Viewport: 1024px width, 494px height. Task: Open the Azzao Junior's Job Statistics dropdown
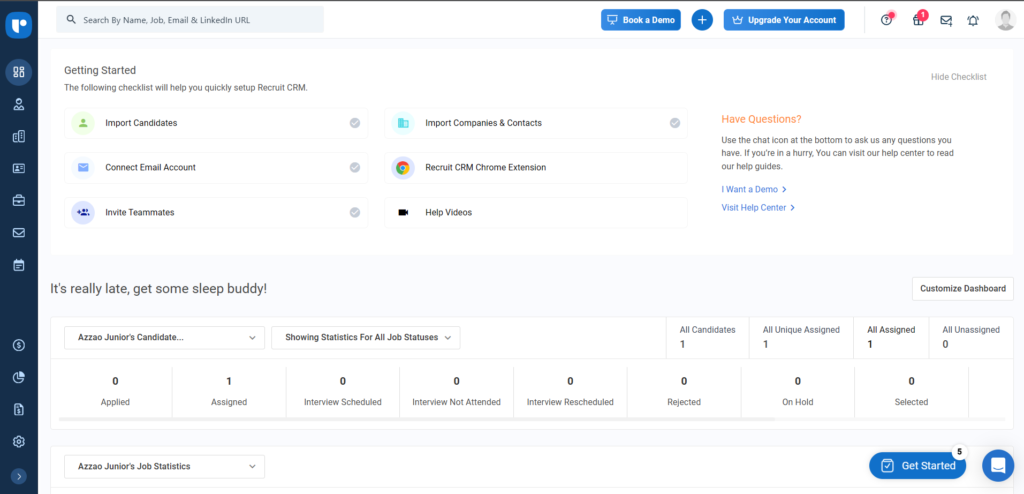[x=165, y=467]
